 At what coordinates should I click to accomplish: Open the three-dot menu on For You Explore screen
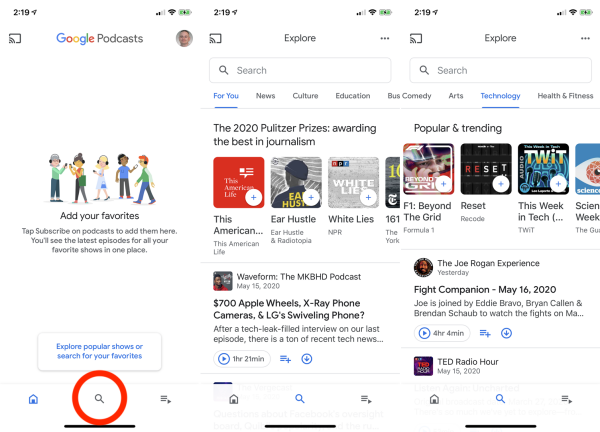tap(385, 38)
